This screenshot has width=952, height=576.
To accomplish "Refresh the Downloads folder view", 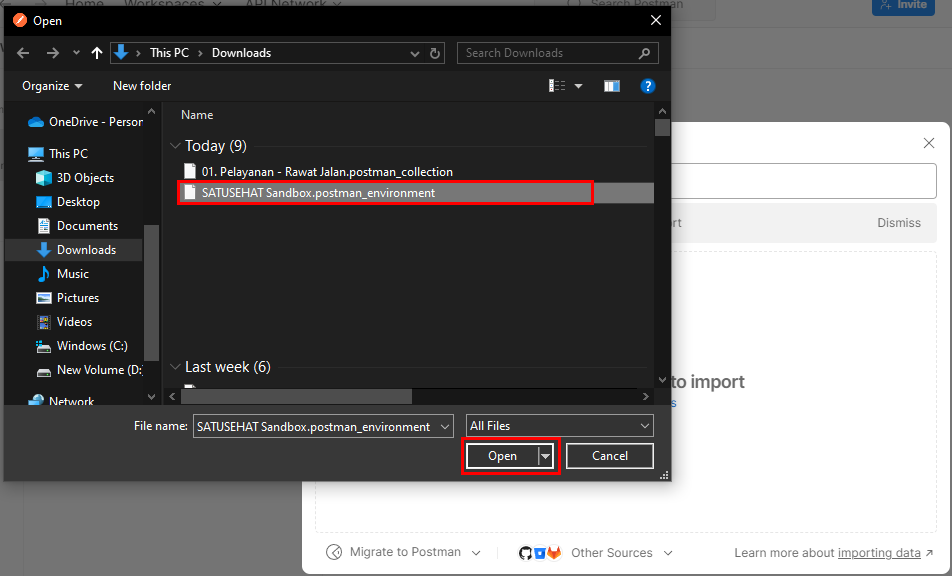I will coord(435,53).
